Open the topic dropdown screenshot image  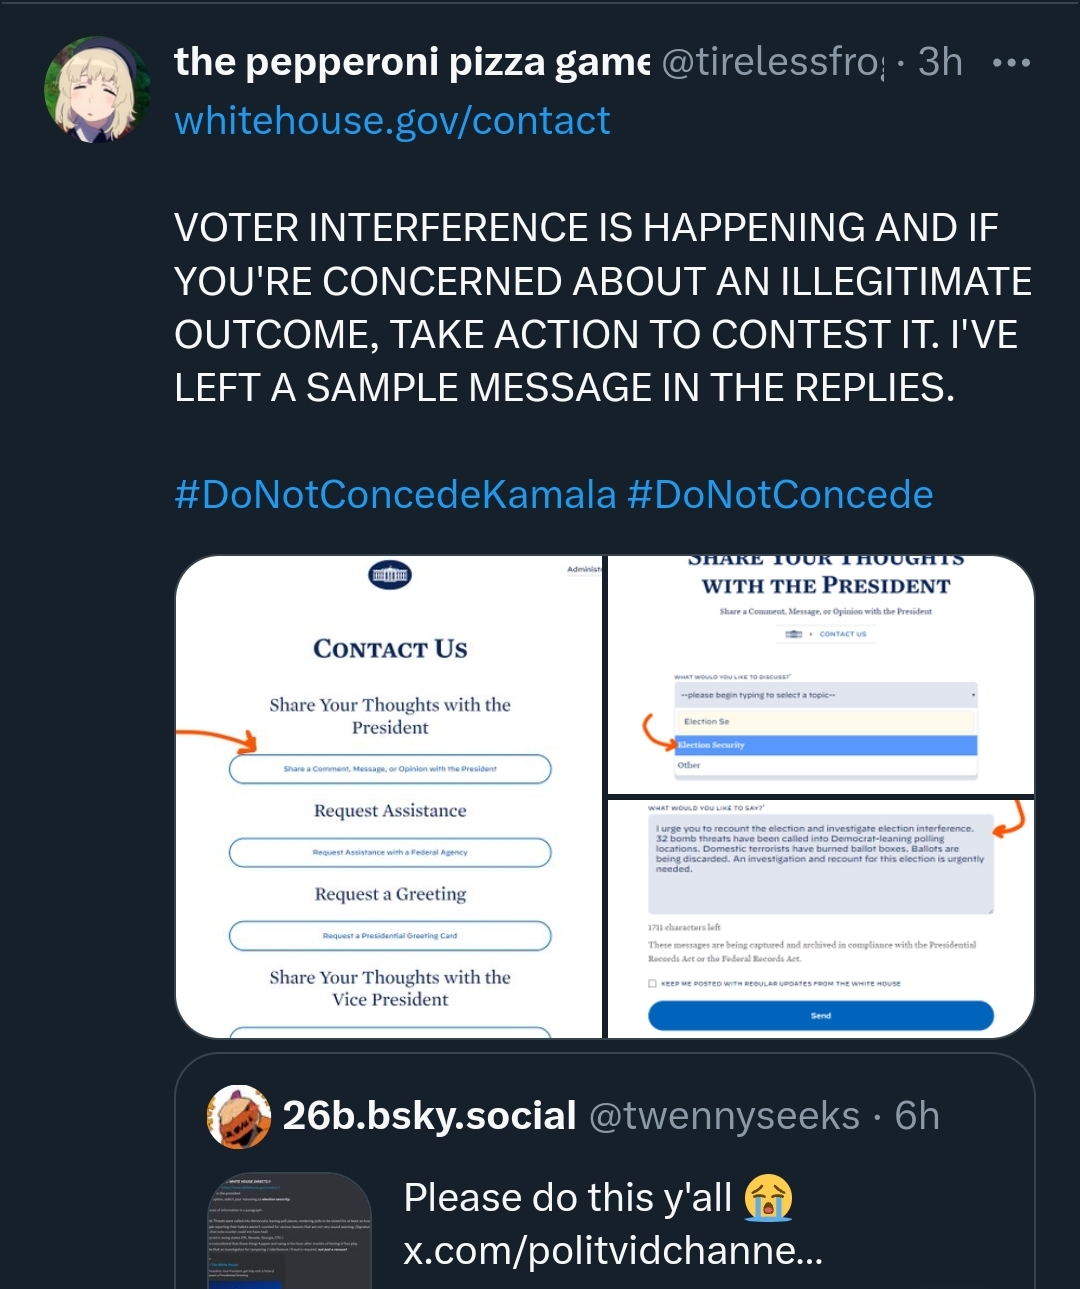[821, 674]
